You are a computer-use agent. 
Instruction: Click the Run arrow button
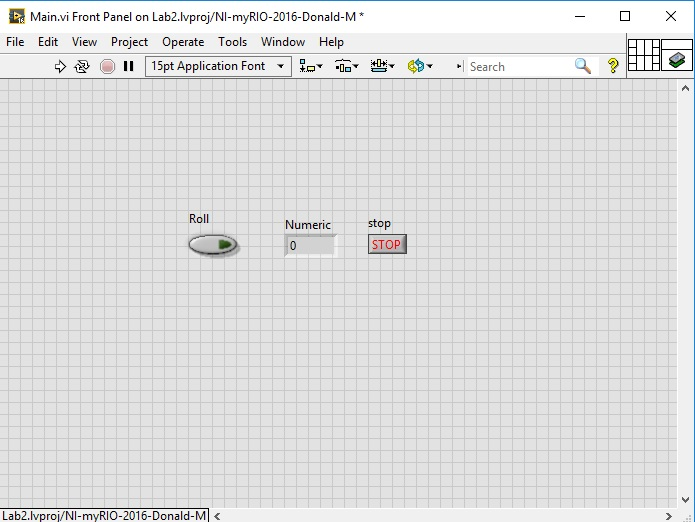click(x=60, y=66)
